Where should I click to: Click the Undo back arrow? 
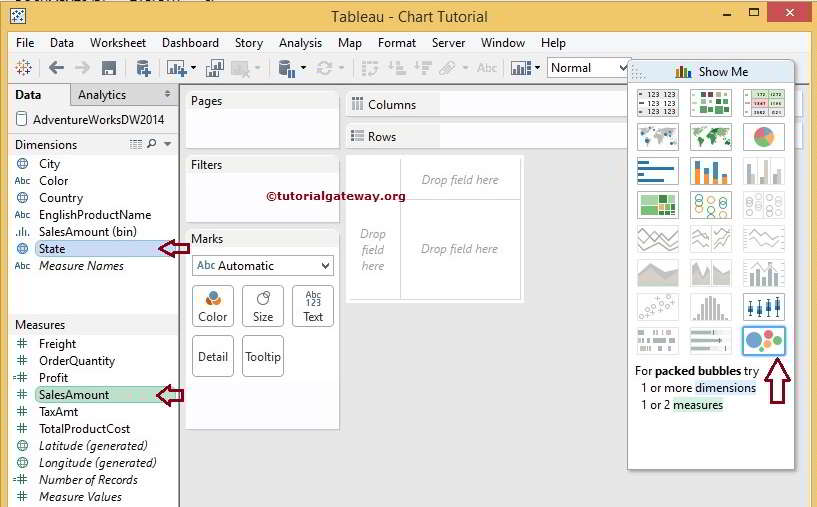[x=56, y=68]
